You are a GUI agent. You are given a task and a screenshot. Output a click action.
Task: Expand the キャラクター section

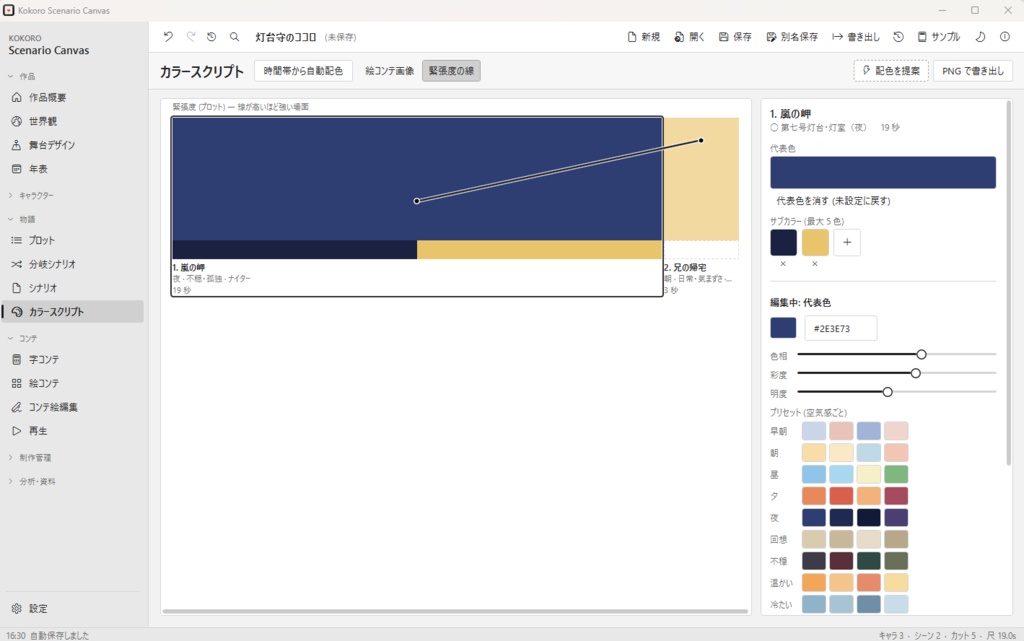click(x=30, y=195)
